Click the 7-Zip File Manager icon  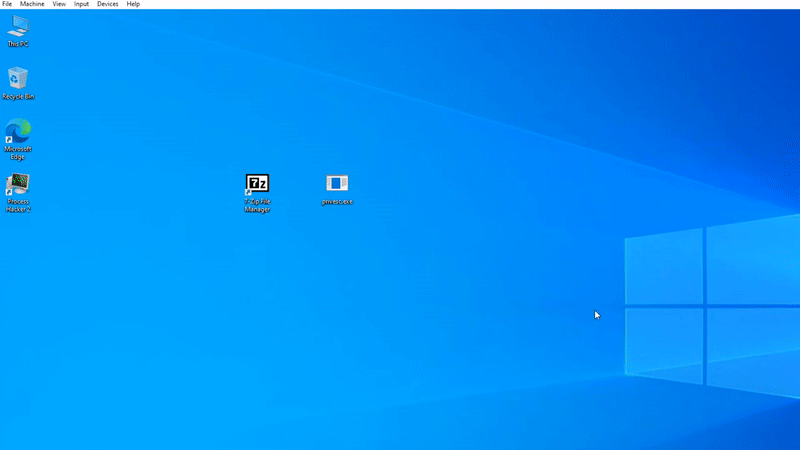tap(257, 183)
